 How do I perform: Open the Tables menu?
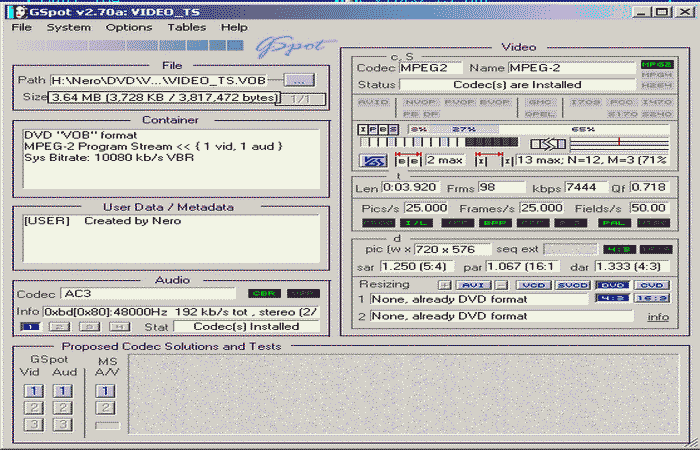[x=186, y=27]
